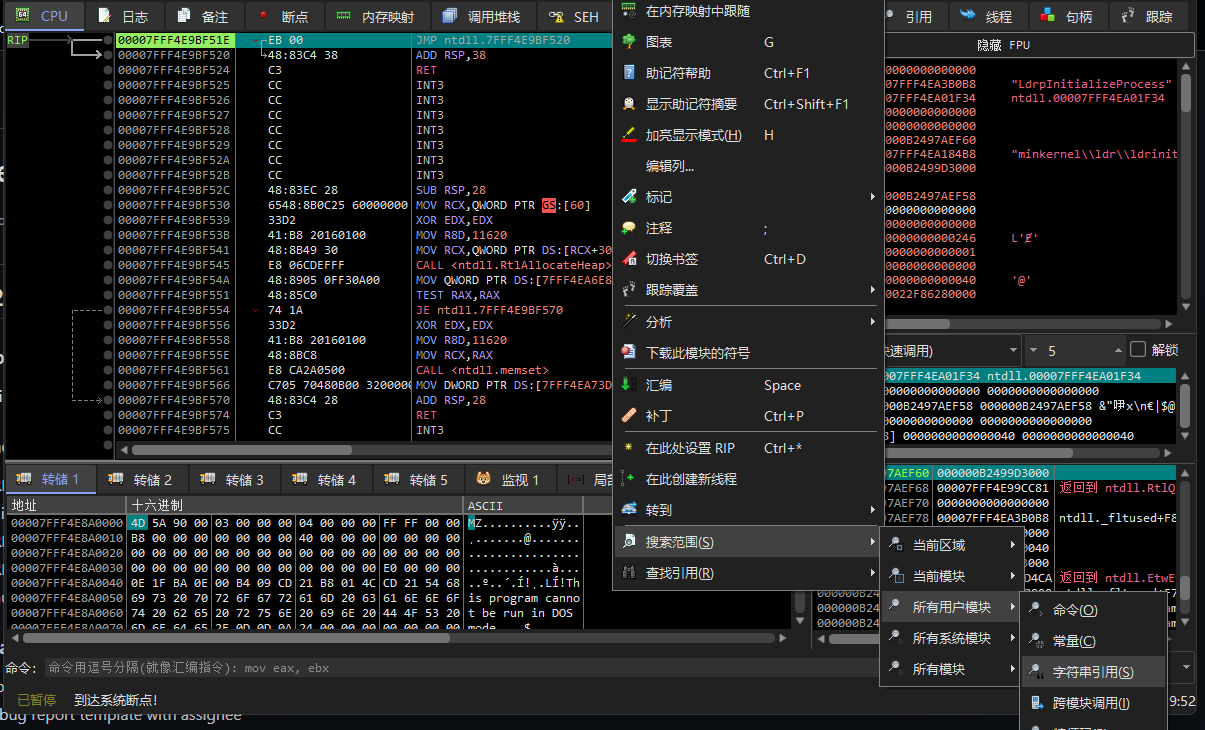
Task: Toggle breakpoint dot at address 00007FFF4E9BF52C
Action: coord(108,190)
